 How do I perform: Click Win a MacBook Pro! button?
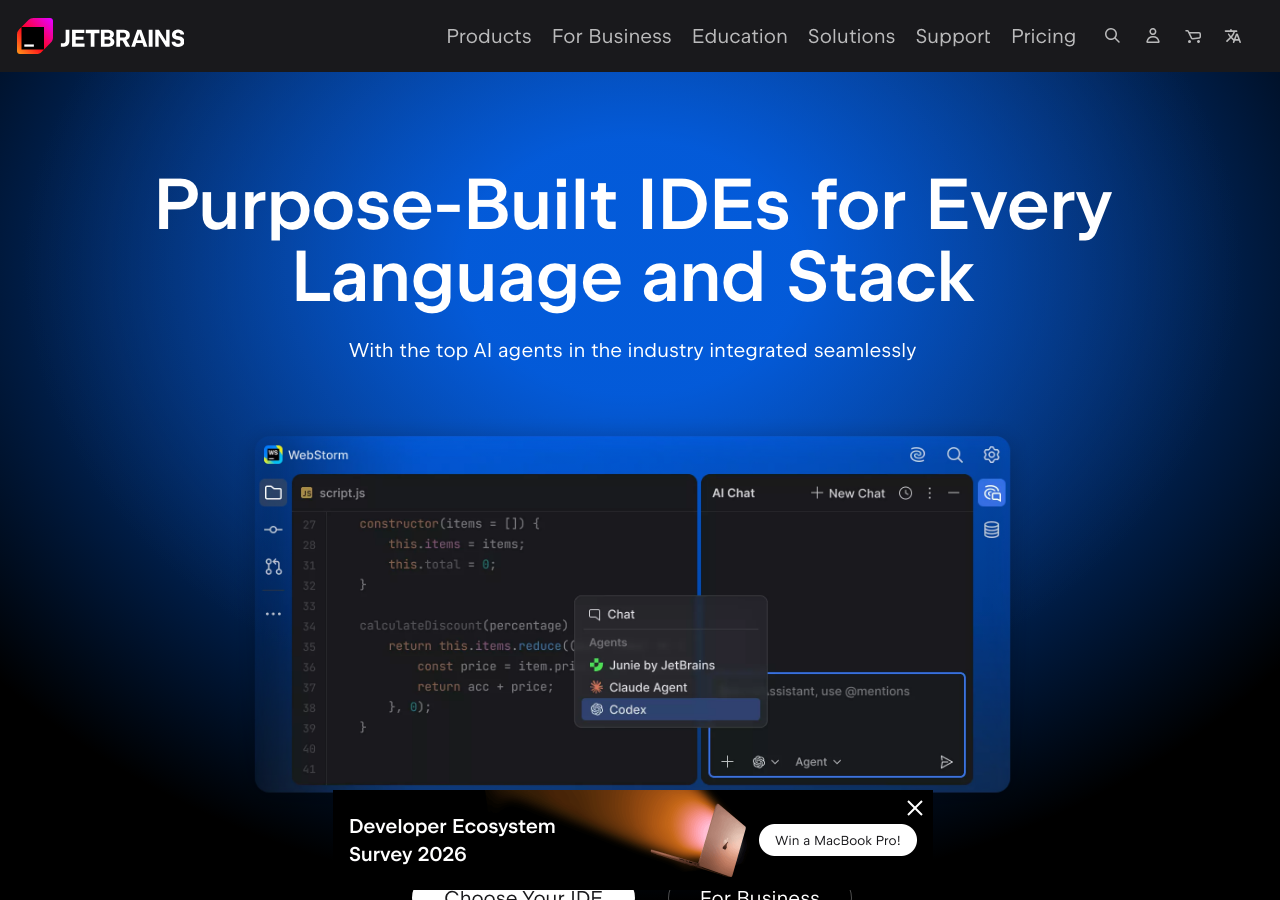pyautogui.click(x=838, y=840)
